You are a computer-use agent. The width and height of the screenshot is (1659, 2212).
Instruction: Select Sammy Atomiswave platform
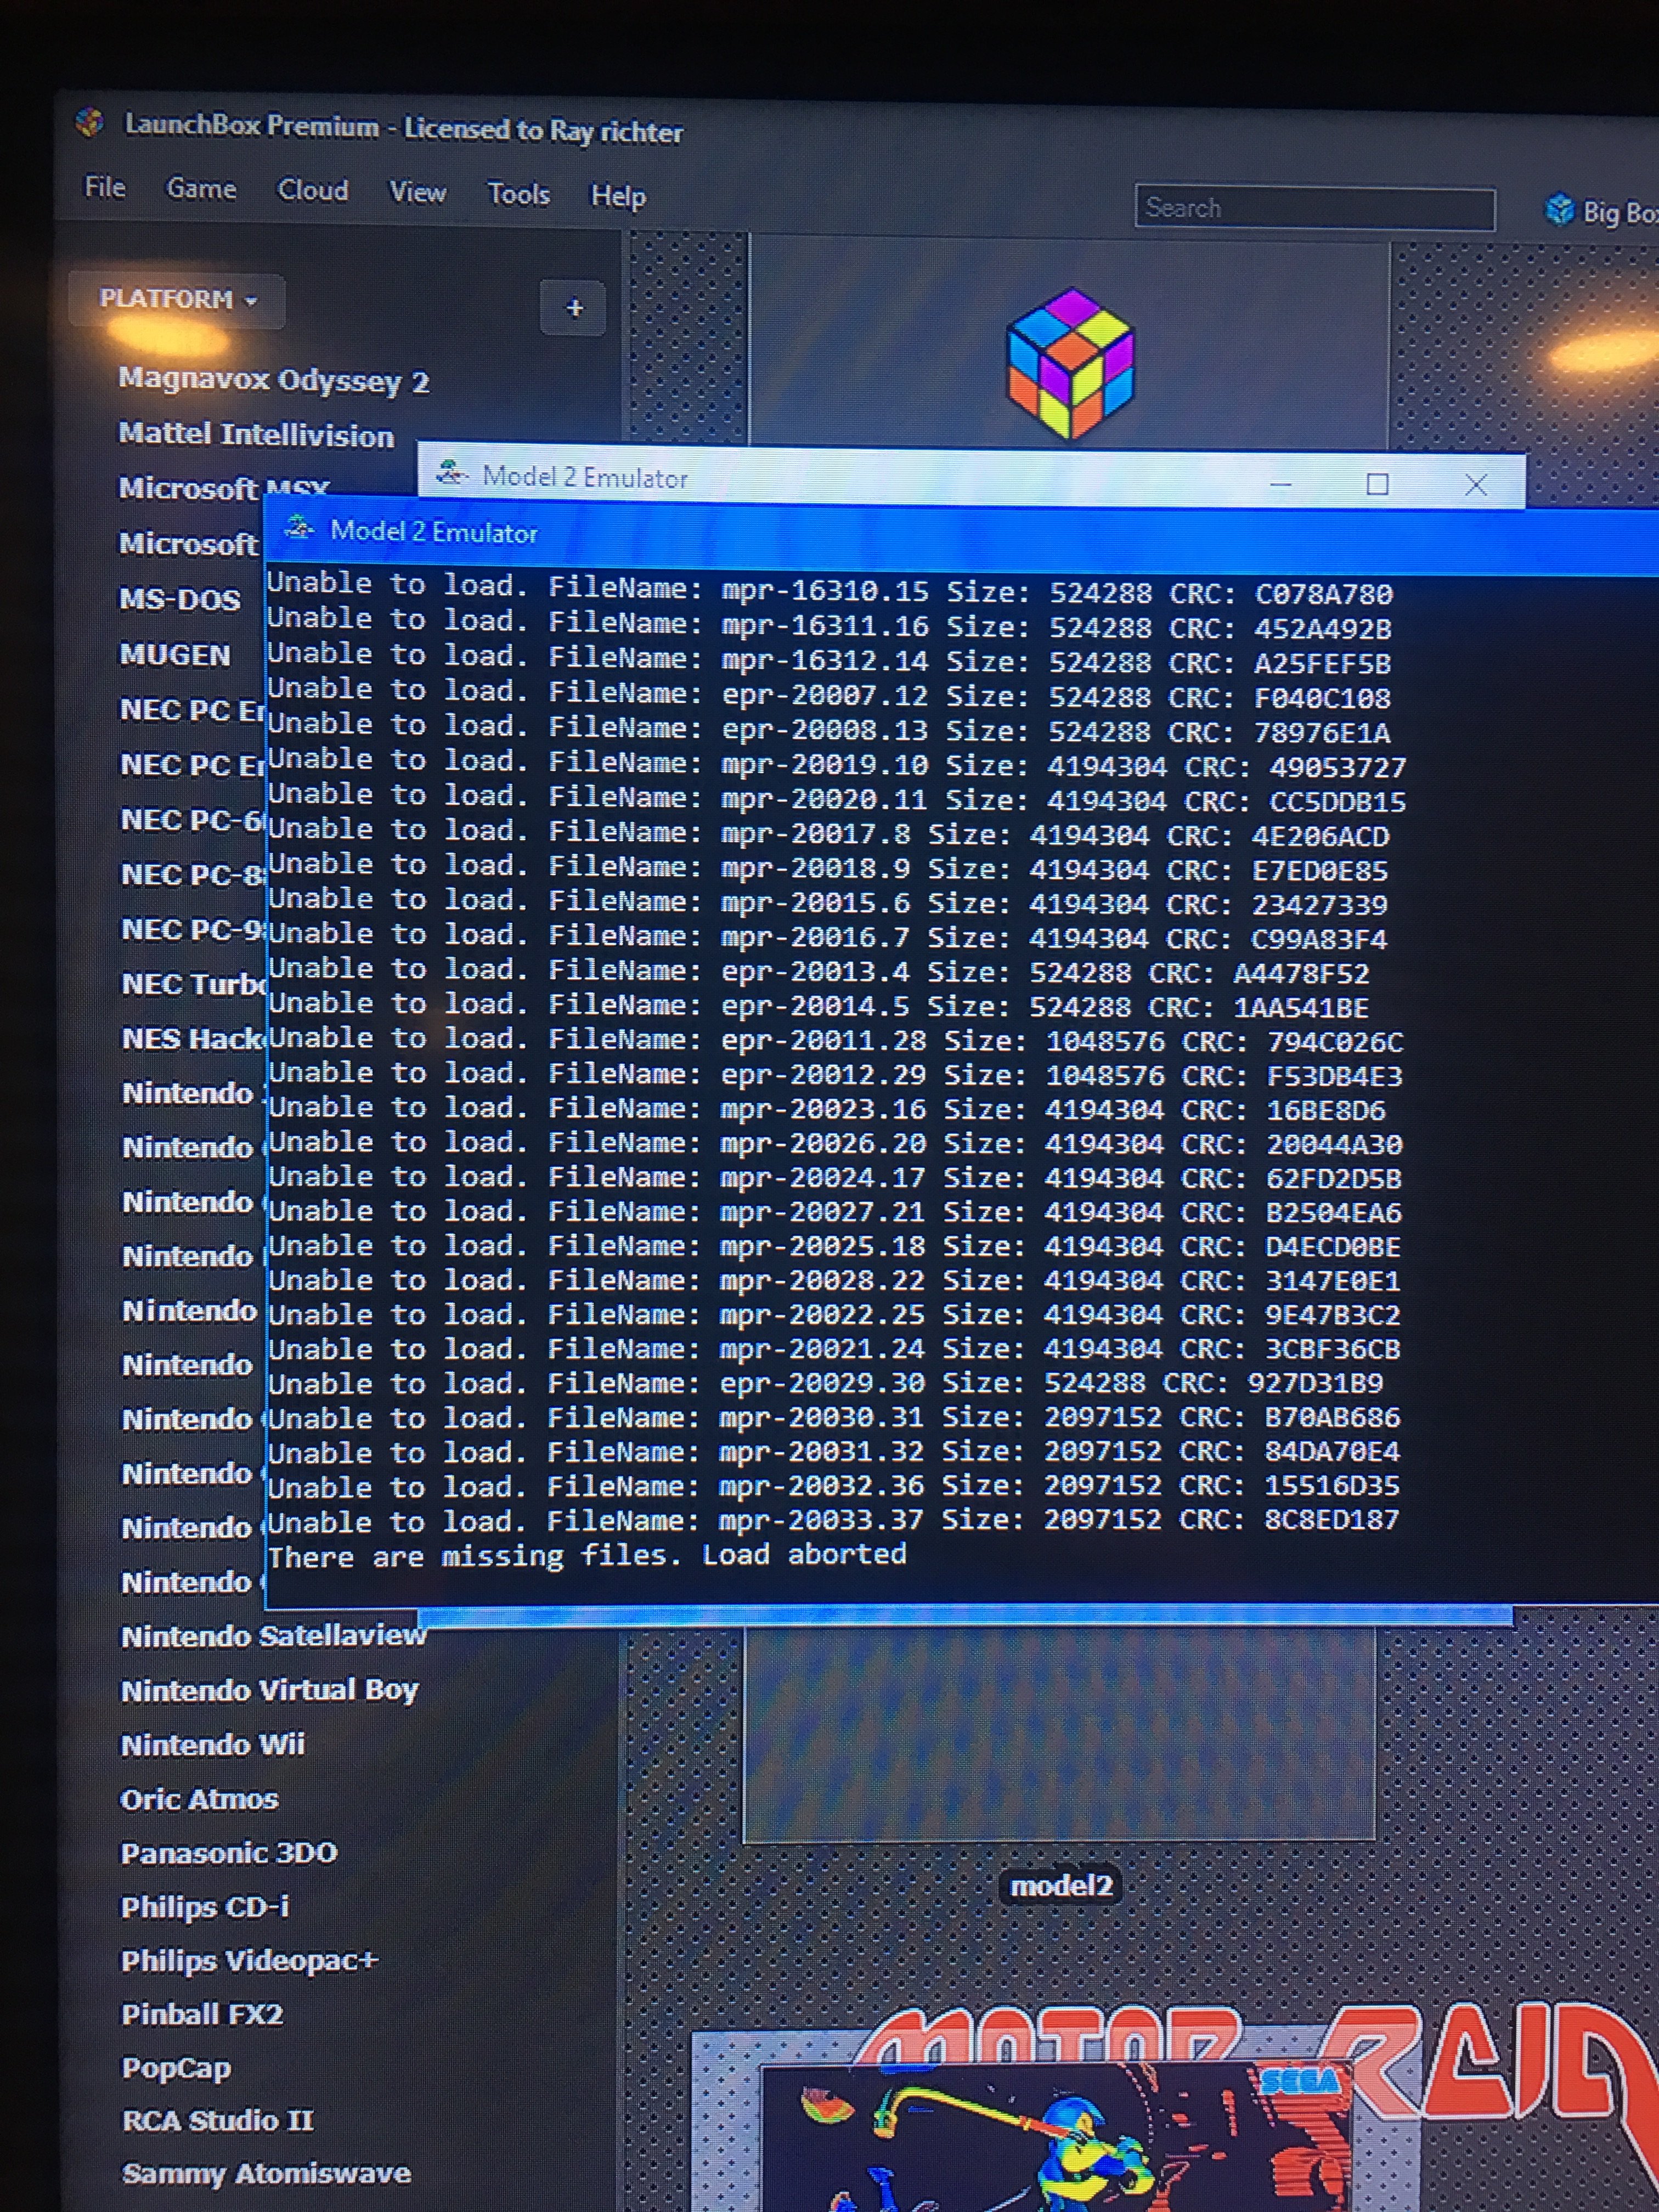(266, 2174)
